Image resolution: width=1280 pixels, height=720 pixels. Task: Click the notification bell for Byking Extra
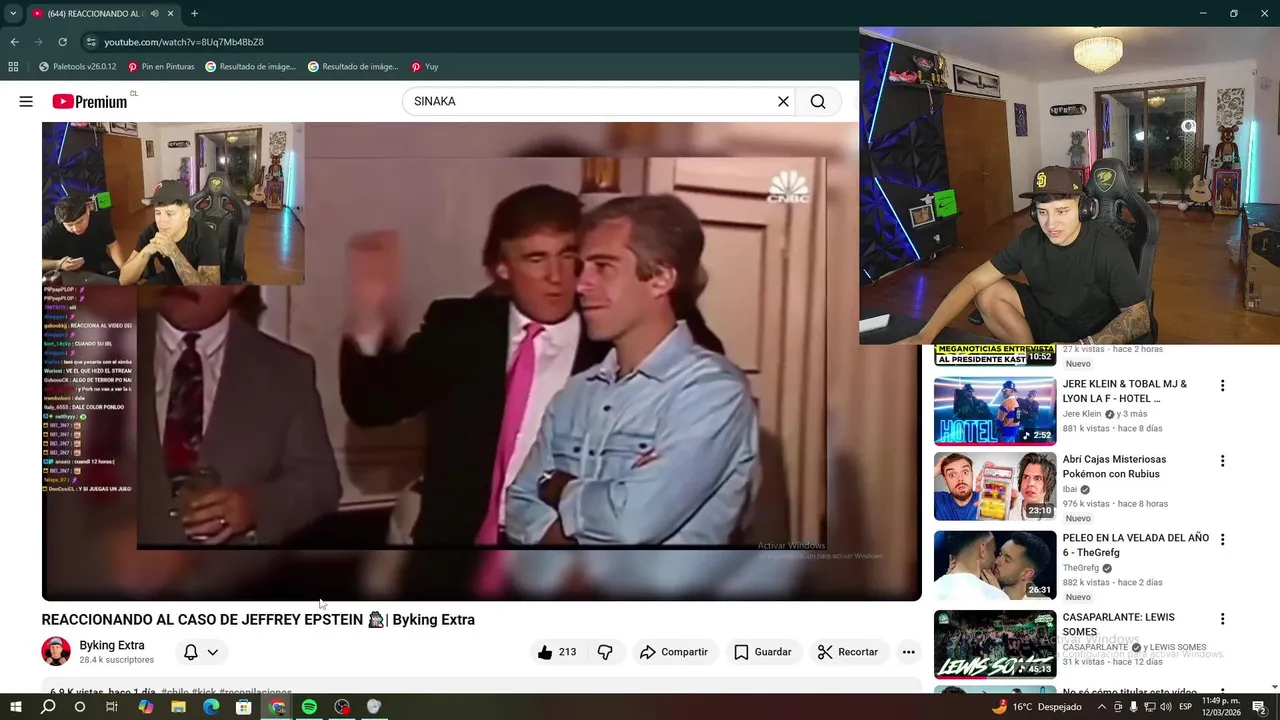(x=190, y=652)
